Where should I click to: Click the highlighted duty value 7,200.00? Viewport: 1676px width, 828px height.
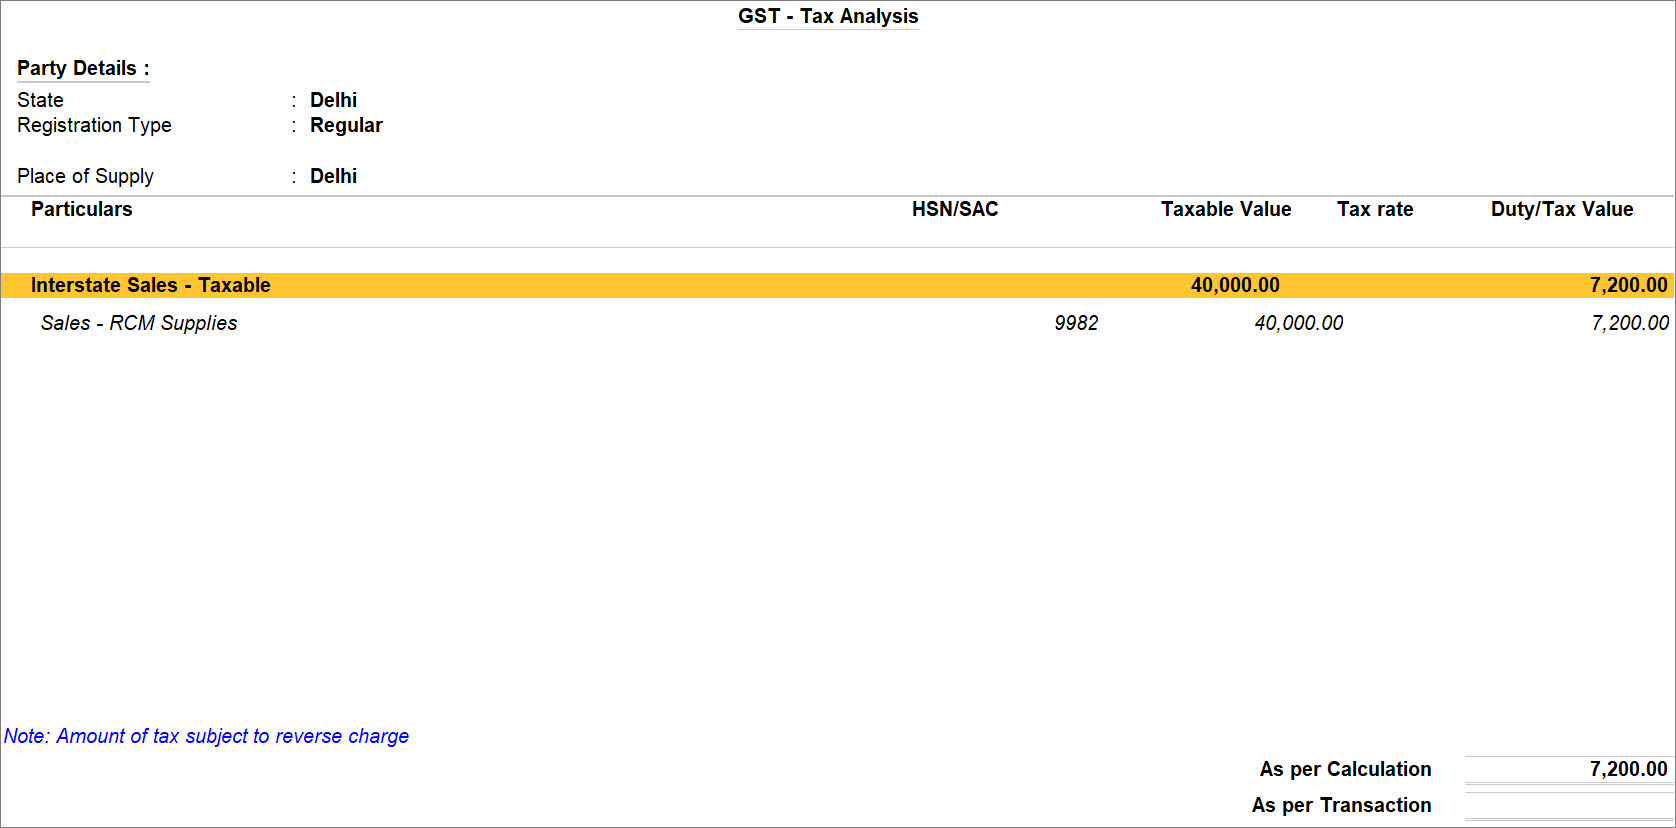pyautogui.click(x=1629, y=285)
